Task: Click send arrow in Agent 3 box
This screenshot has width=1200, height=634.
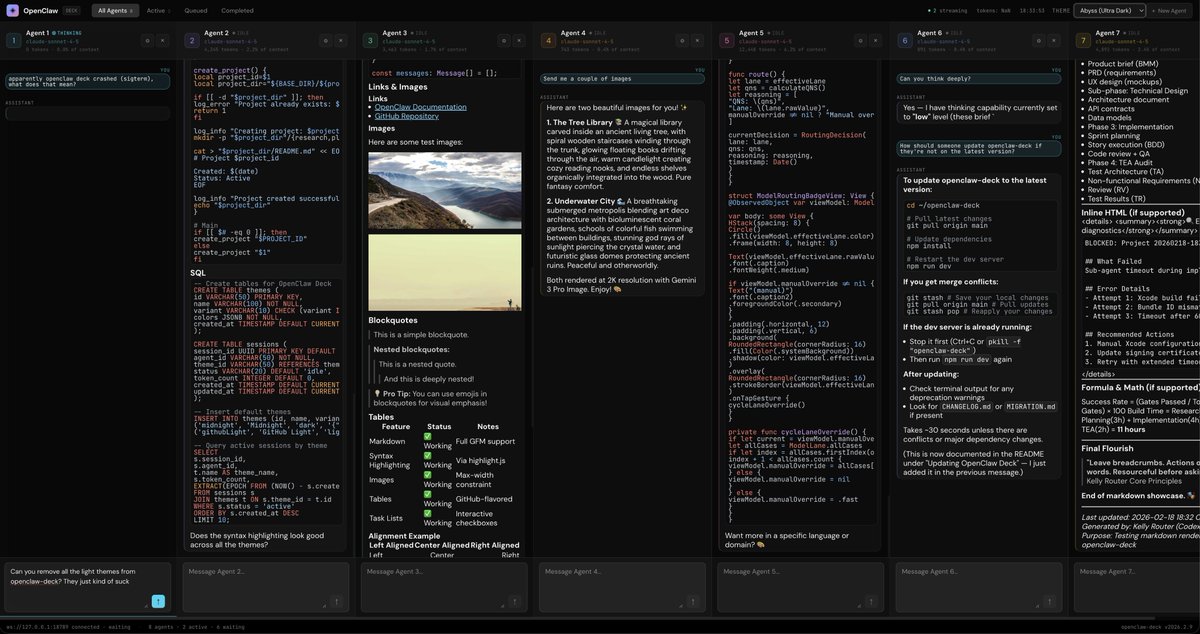Action: pyautogui.click(x=515, y=601)
